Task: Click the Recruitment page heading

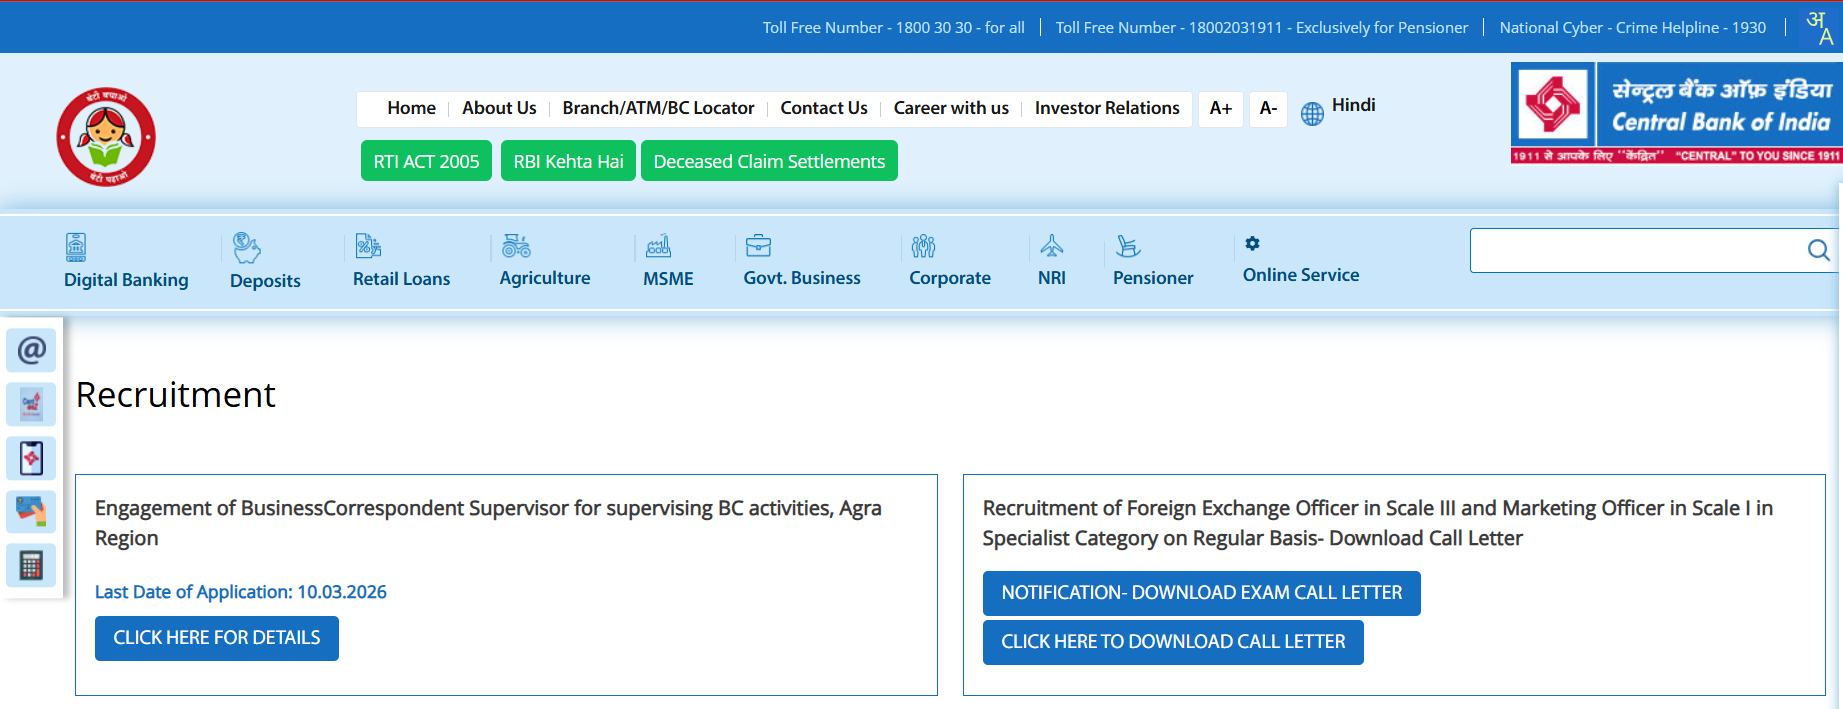Action: point(176,395)
